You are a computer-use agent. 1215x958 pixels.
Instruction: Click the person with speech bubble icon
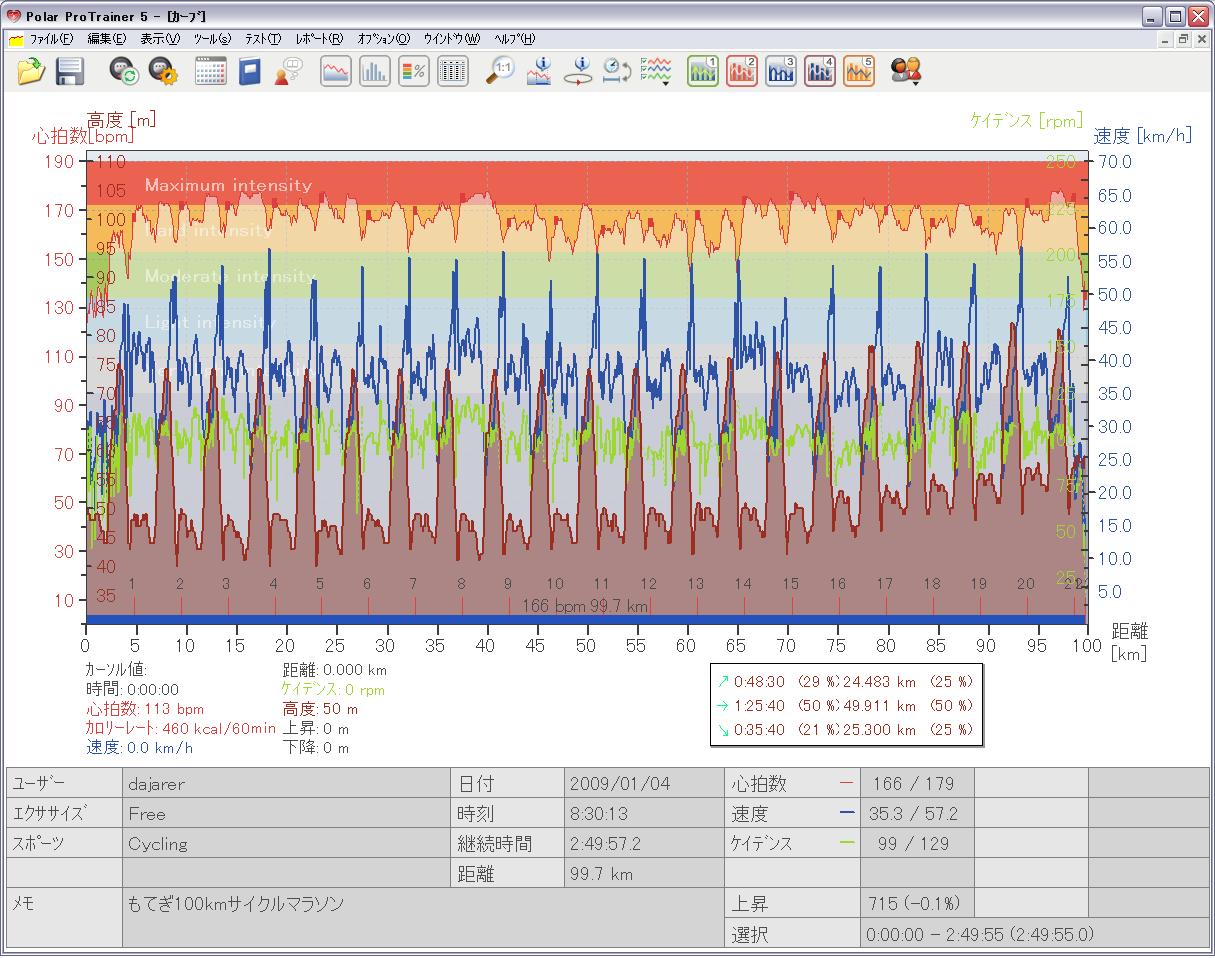pos(288,71)
